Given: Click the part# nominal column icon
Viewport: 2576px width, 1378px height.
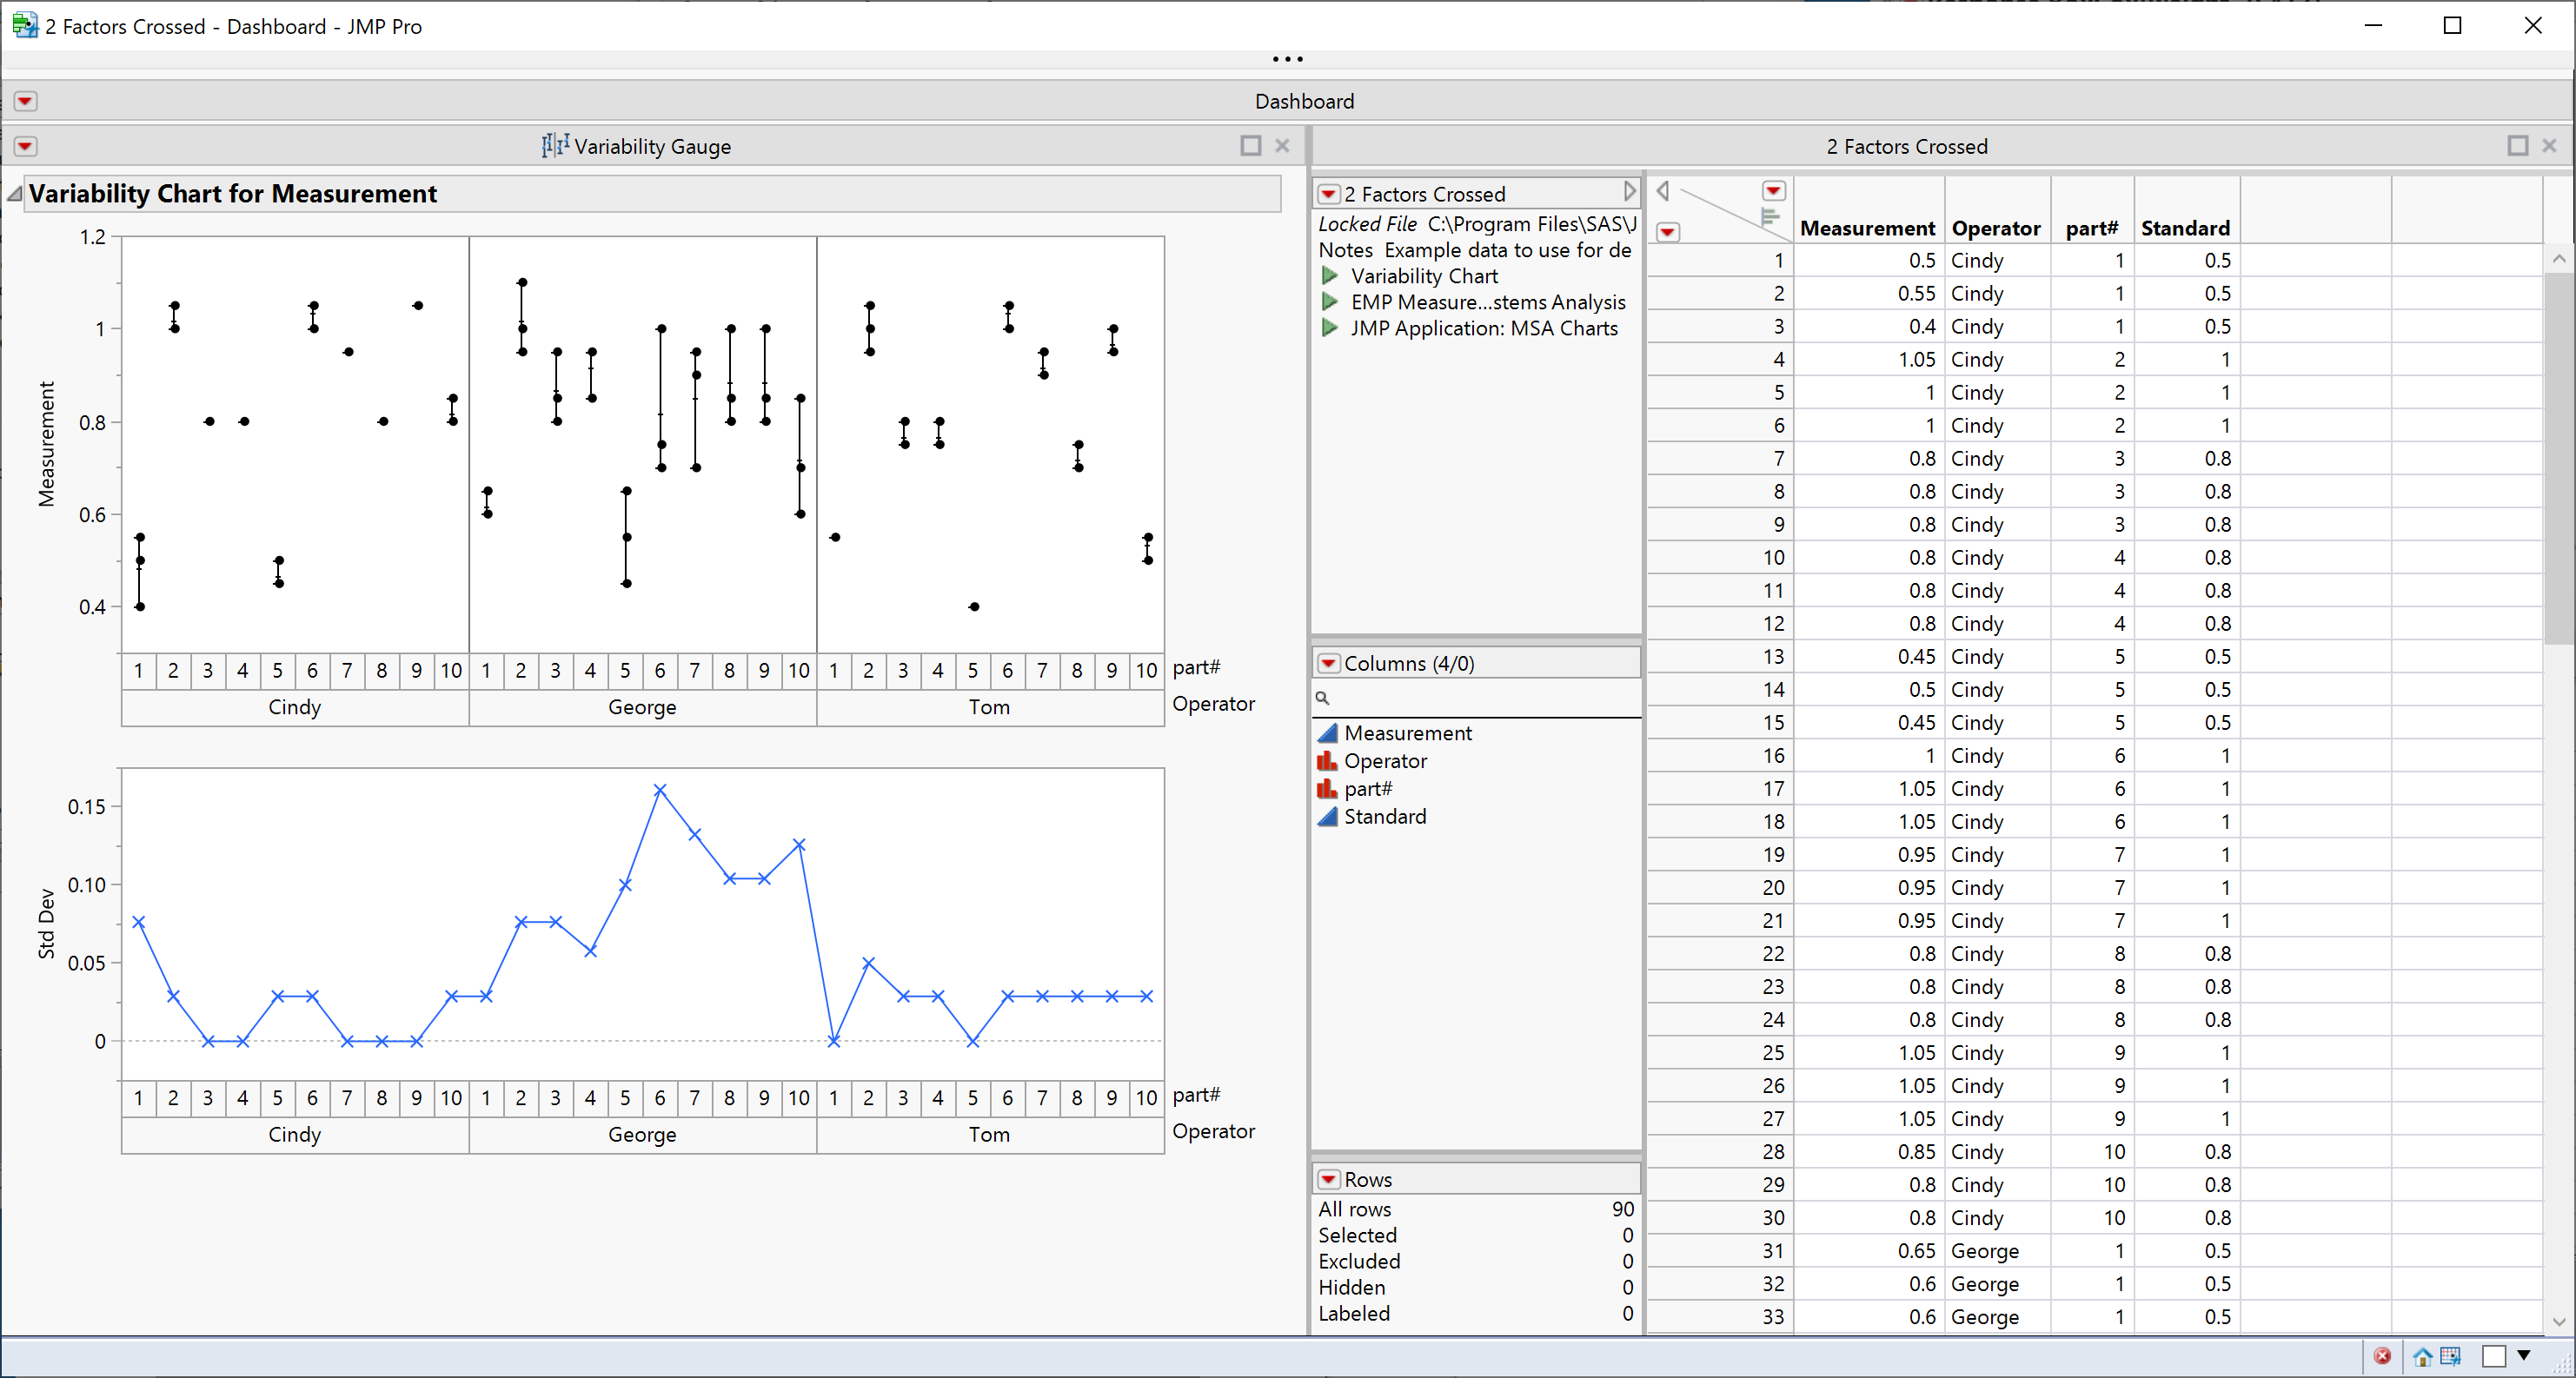Looking at the screenshot, I should click(1327, 789).
